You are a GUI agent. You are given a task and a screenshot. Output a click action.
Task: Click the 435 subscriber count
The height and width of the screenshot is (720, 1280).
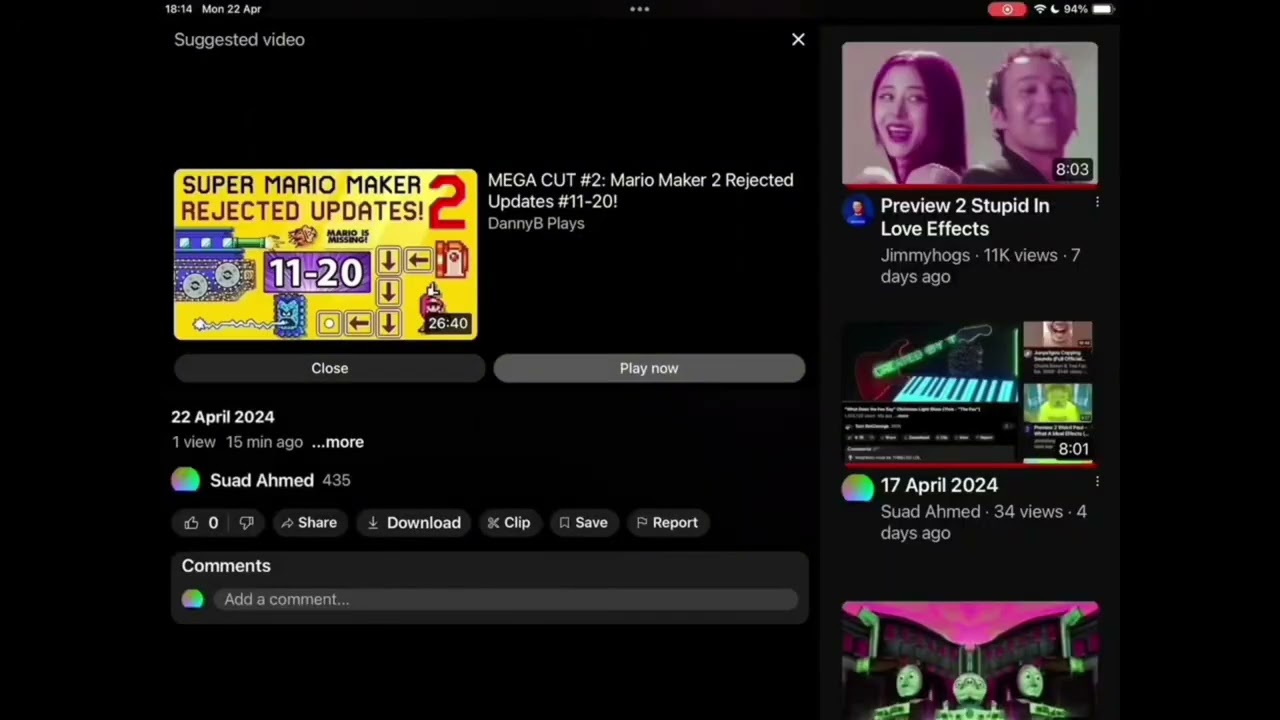tap(336, 480)
